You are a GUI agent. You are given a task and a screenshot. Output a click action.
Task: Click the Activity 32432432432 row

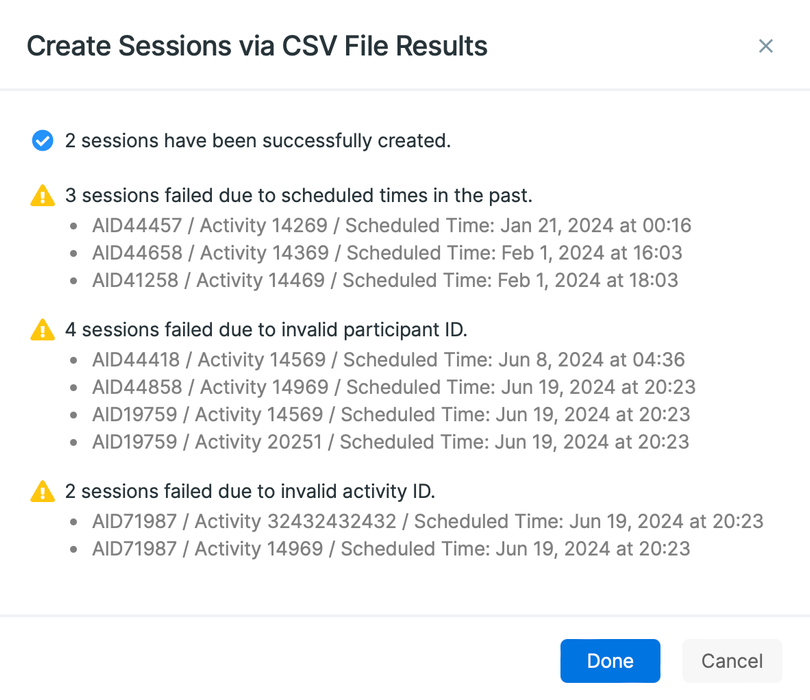coord(410,520)
